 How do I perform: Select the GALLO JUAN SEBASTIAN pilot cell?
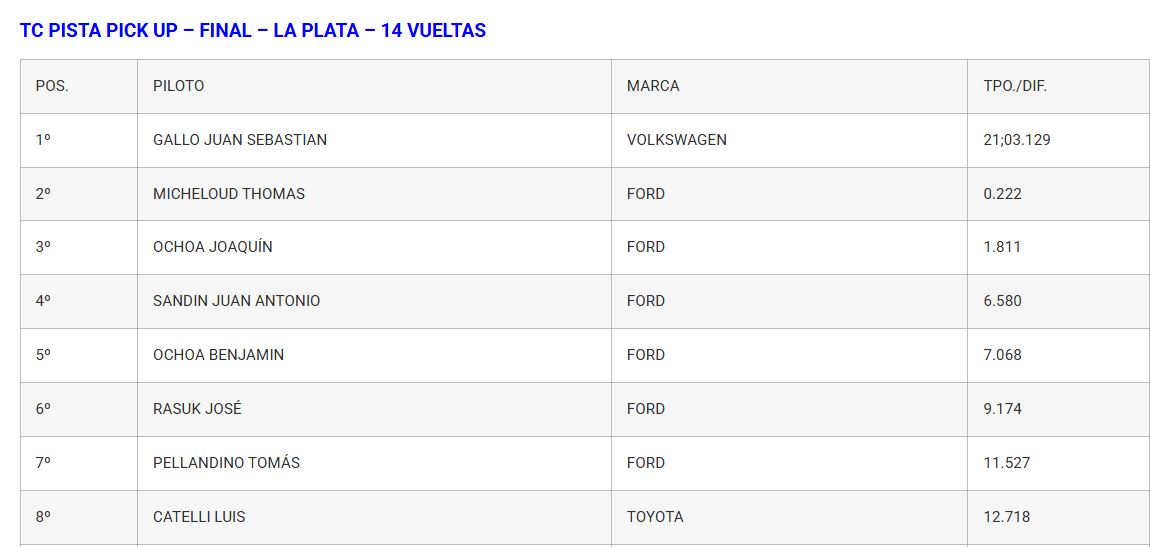tap(240, 140)
